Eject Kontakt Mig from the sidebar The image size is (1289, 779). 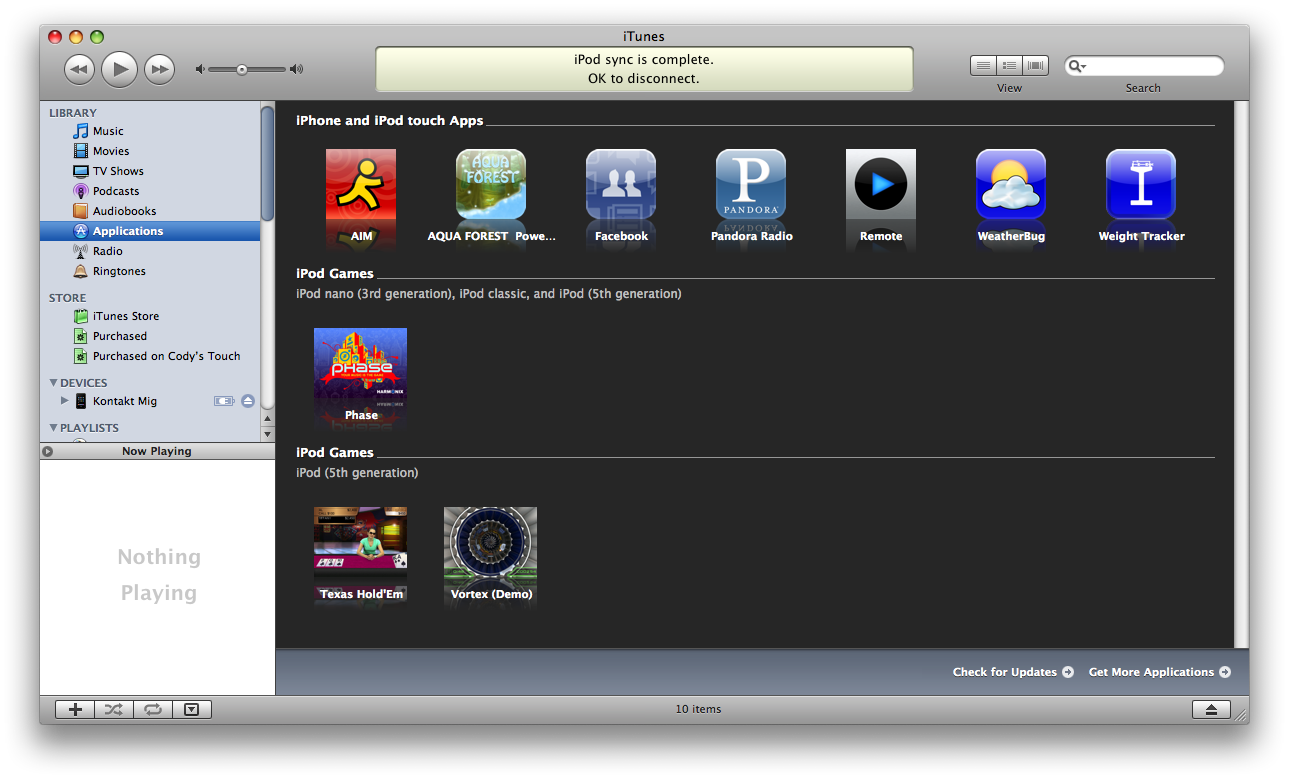(248, 401)
